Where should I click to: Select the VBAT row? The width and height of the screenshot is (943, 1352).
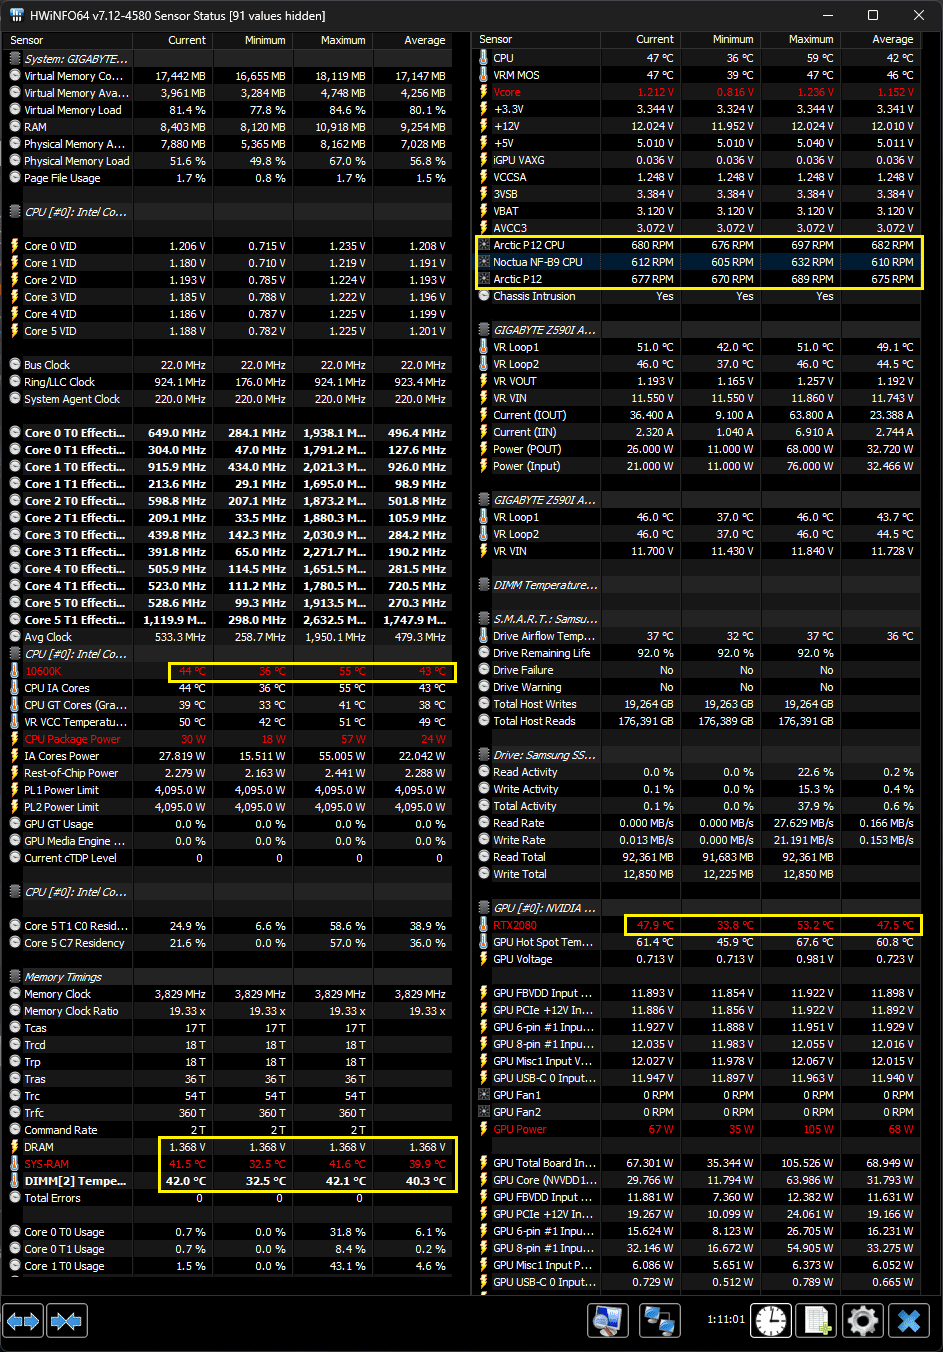coord(697,211)
